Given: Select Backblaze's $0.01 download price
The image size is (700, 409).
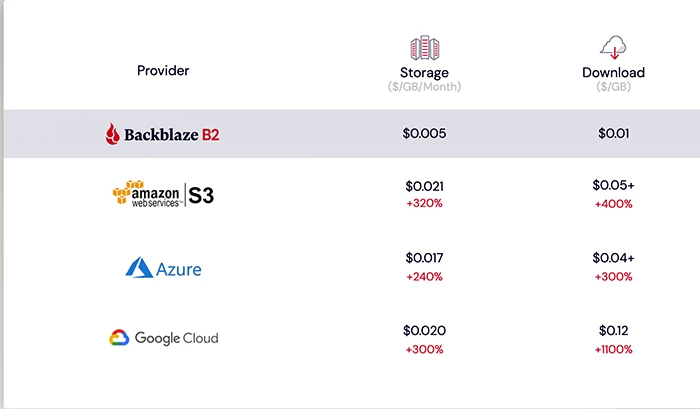Looking at the screenshot, I should pos(613,133).
